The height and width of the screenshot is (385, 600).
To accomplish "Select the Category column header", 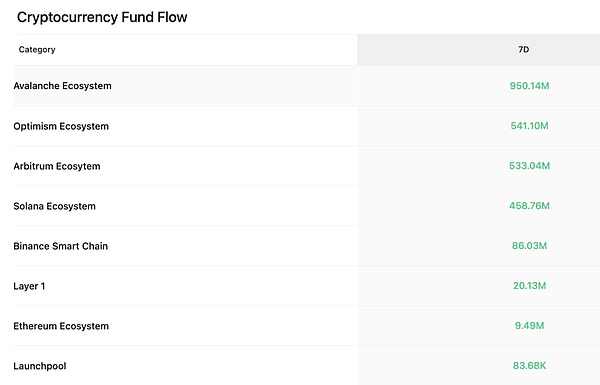I will (37, 49).
